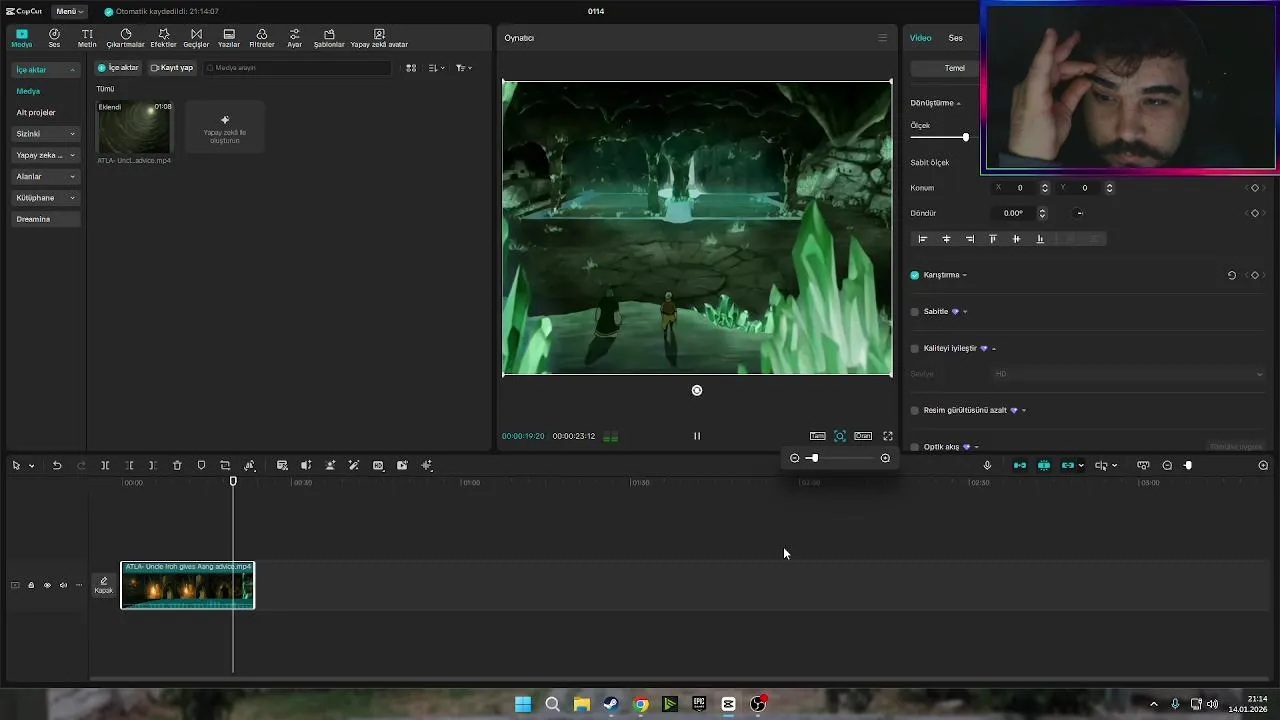Toggle the Karıştırma checkbox
This screenshot has height=720, width=1280.
click(x=914, y=275)
